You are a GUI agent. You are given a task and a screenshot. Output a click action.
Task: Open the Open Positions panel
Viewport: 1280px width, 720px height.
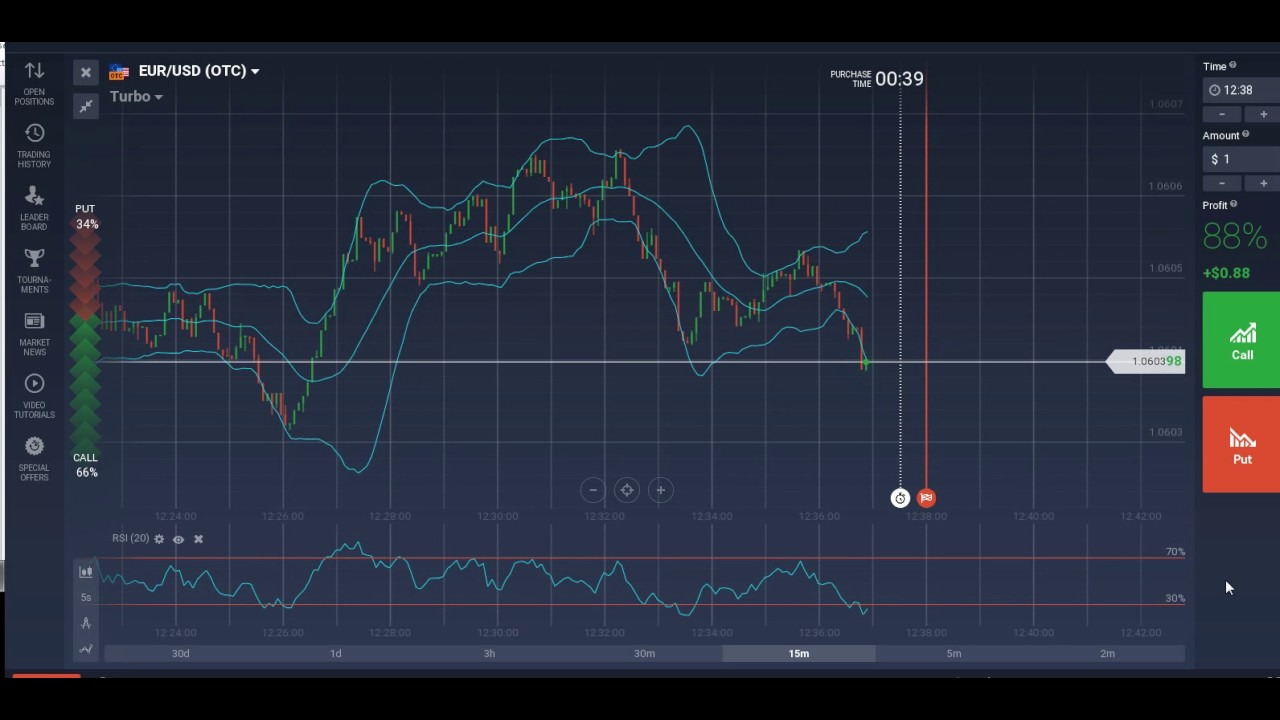point(34,83)
